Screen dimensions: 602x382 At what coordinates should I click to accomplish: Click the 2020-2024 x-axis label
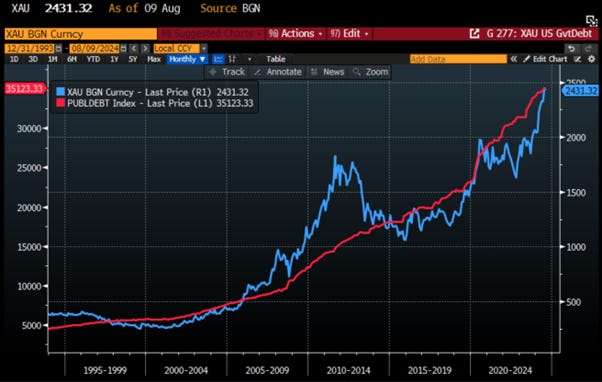tap(510, 370)
